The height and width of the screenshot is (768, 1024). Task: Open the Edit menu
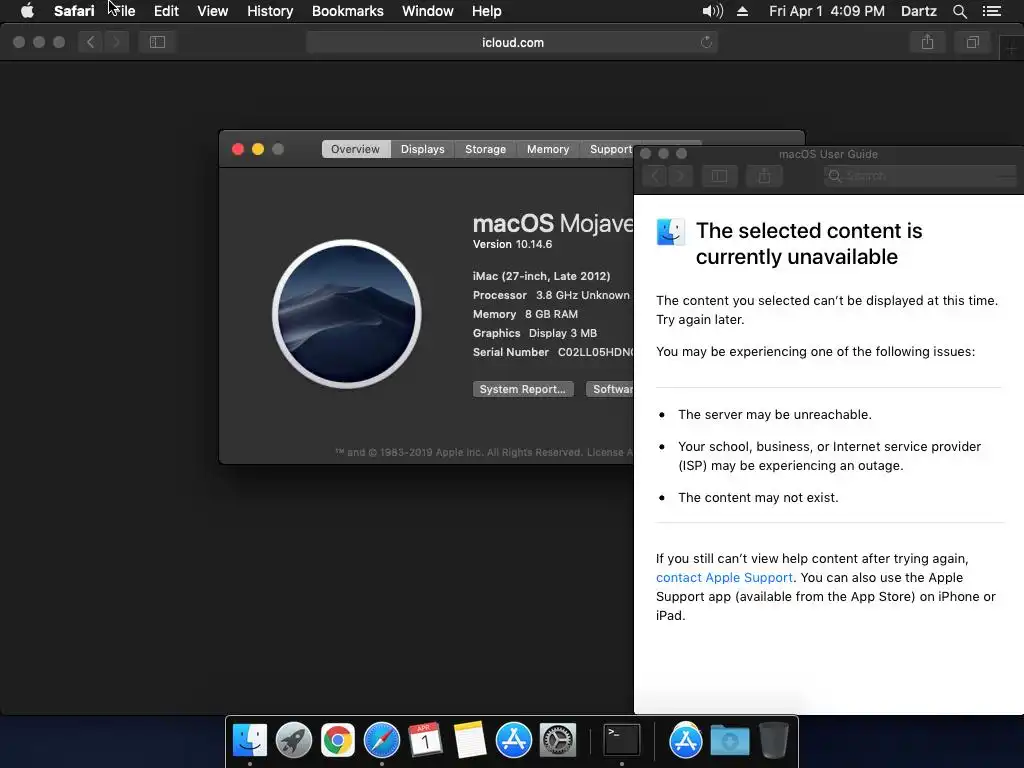coord(166,11)
